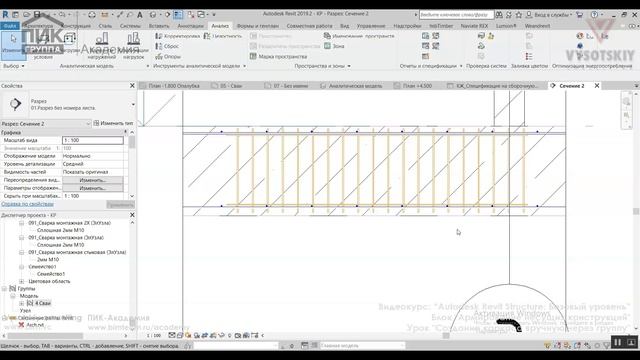Click the keyword search field
The width and height of the screenshot is (640, 360).
tap(456, 15)
